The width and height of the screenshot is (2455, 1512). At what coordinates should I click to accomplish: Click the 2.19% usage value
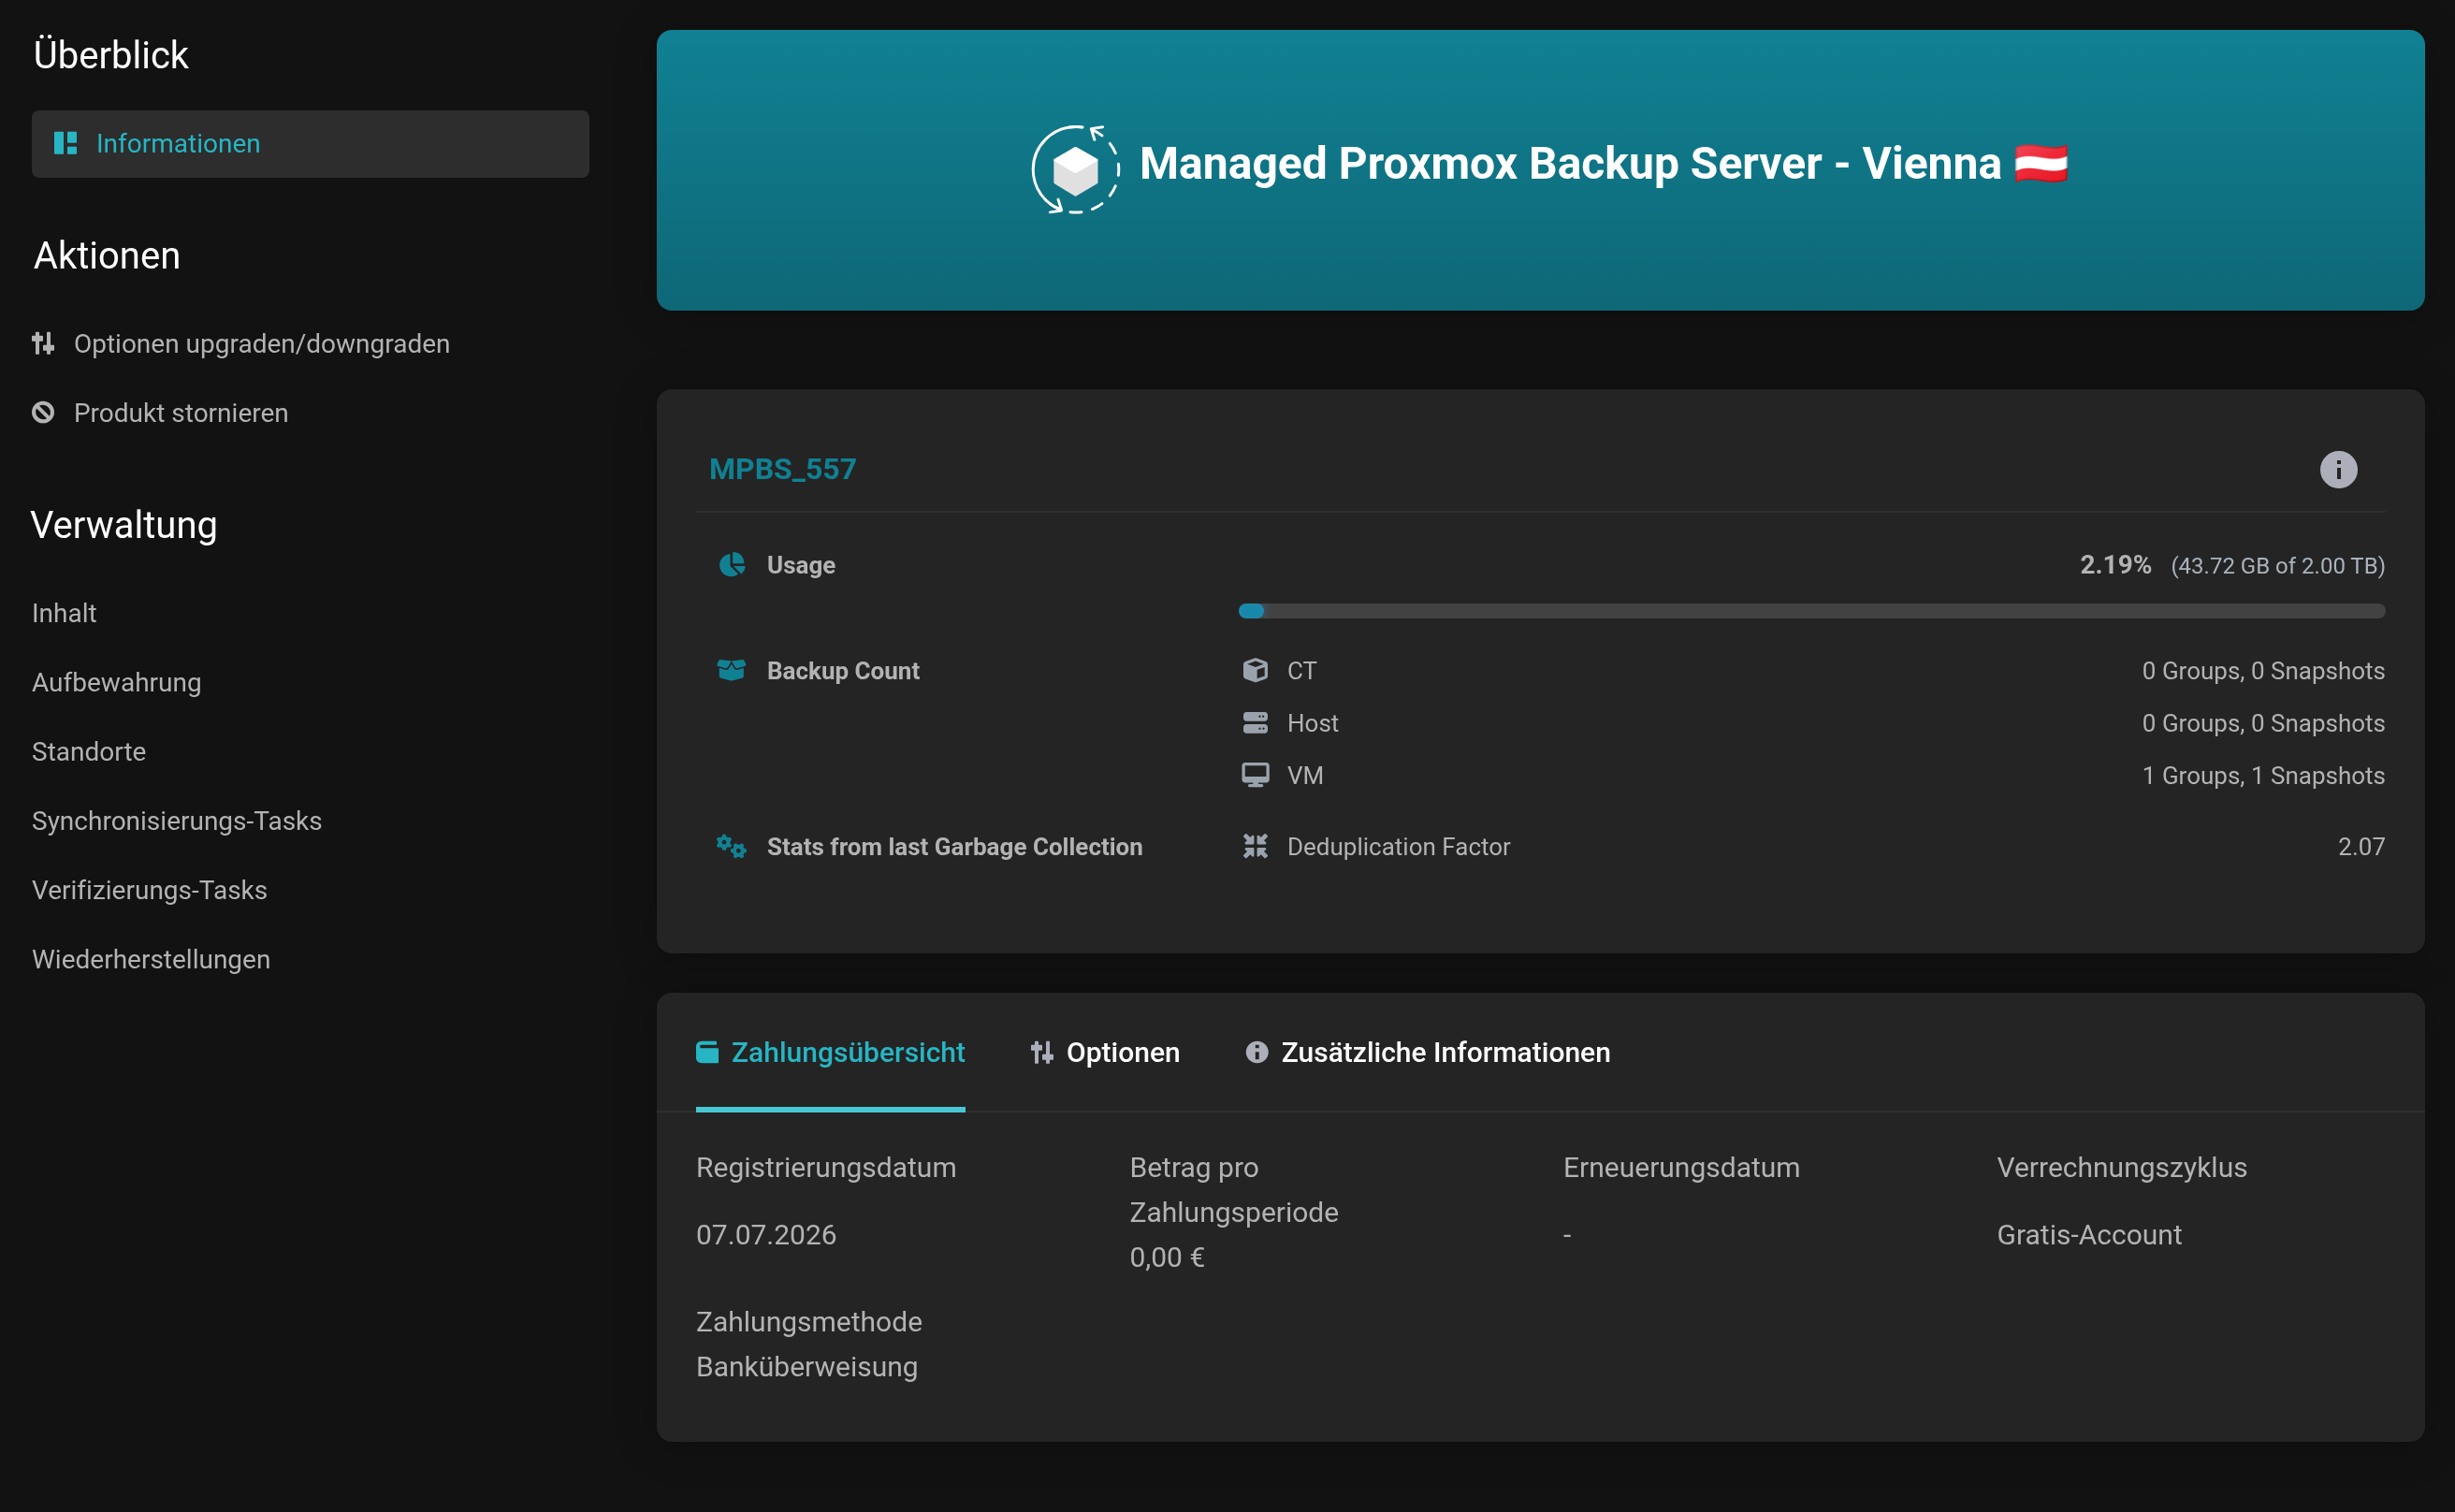point(2115,565)
